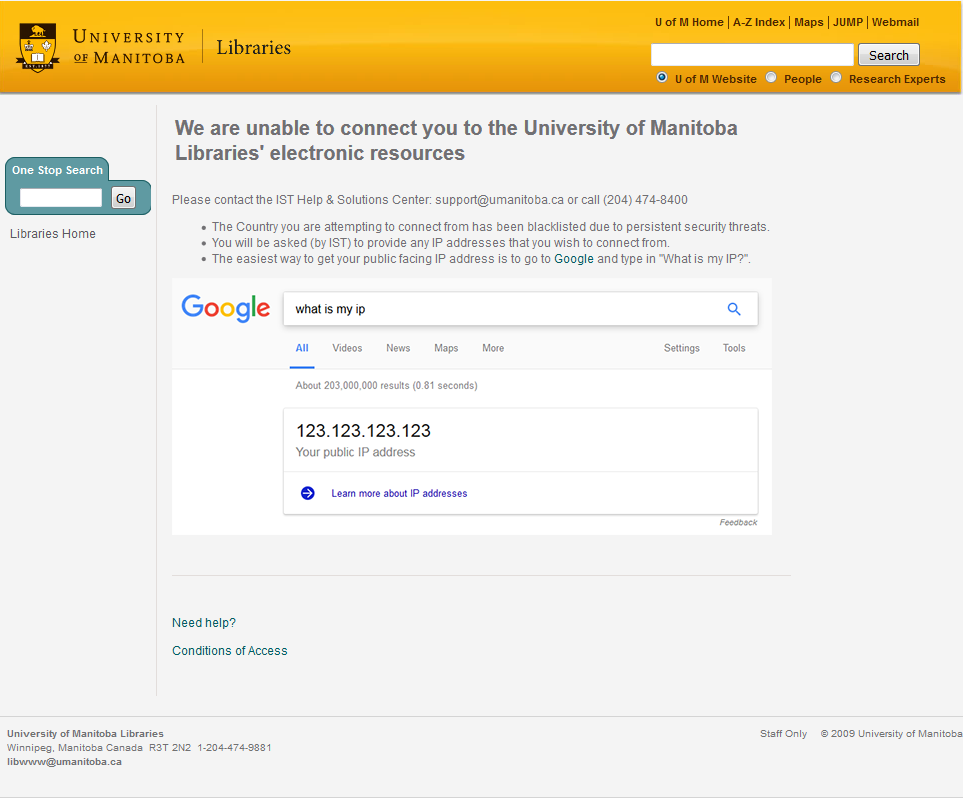The height and width of the screenshot is (798, 963).
Task: Open the U of M Home link
Action: (688, 22)
